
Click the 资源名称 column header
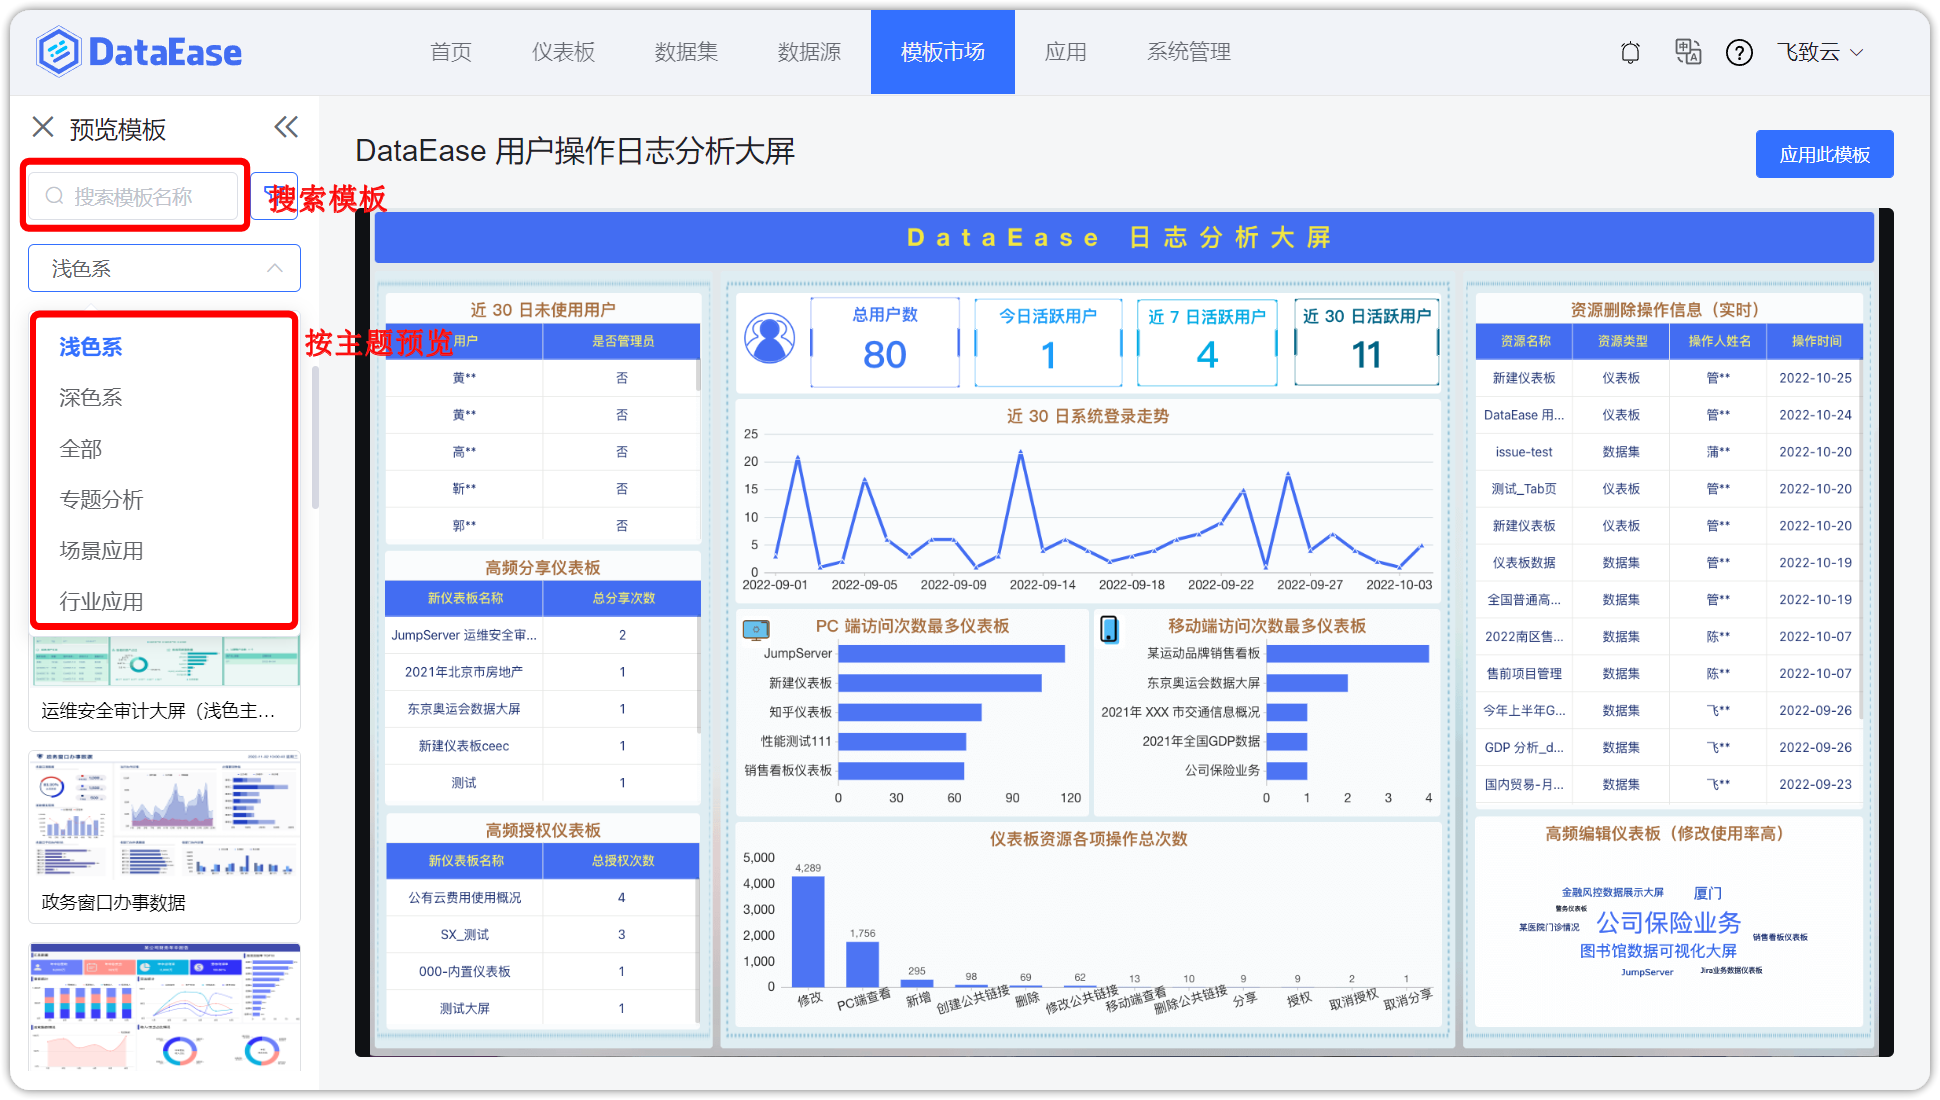(x=1524, y=341)
